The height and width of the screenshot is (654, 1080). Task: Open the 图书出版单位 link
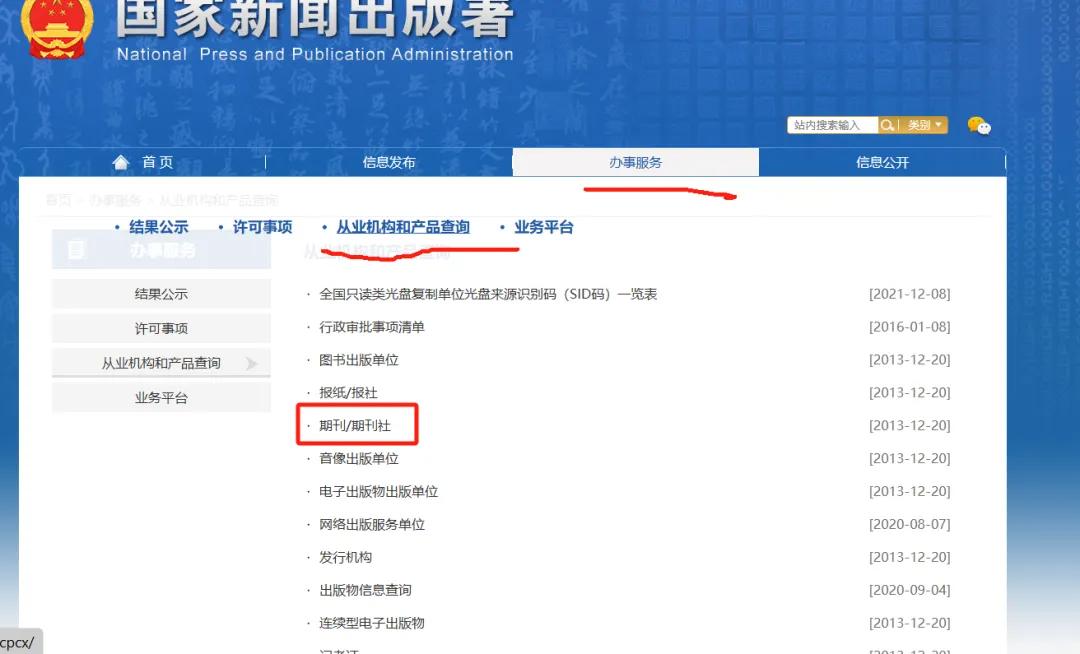[358, 360]
